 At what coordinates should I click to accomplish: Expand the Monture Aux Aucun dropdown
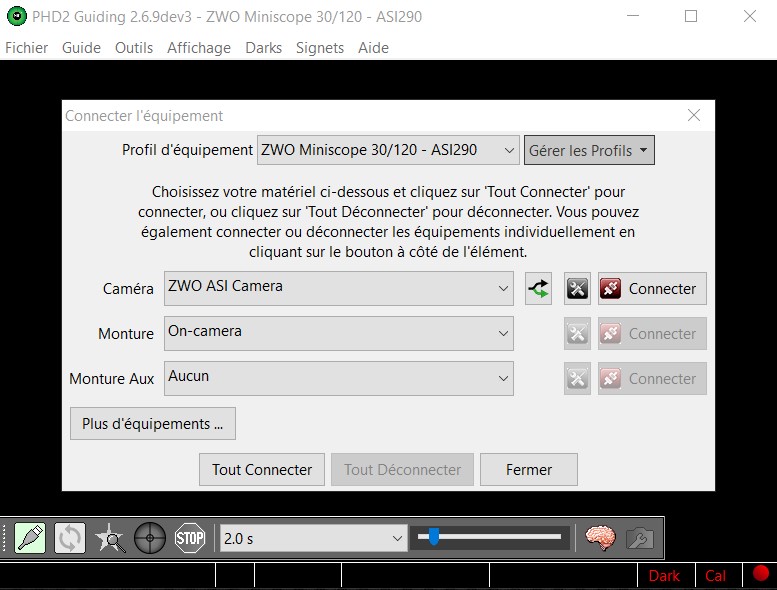pos(339,378)
